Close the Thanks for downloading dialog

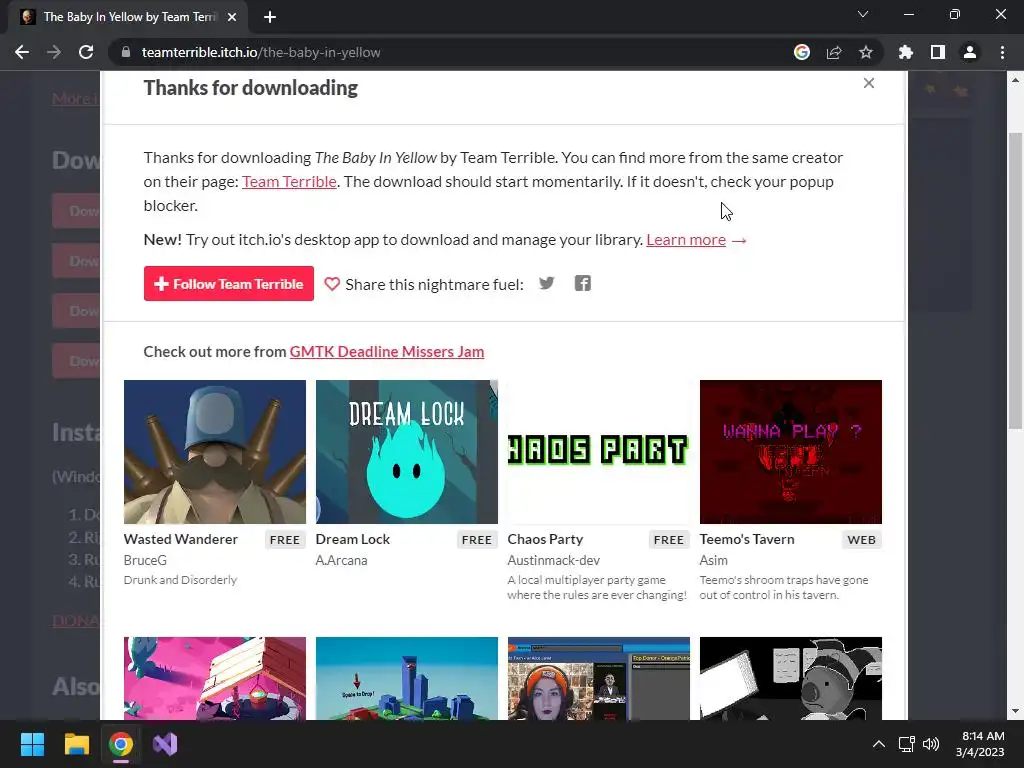coord(869,83)
